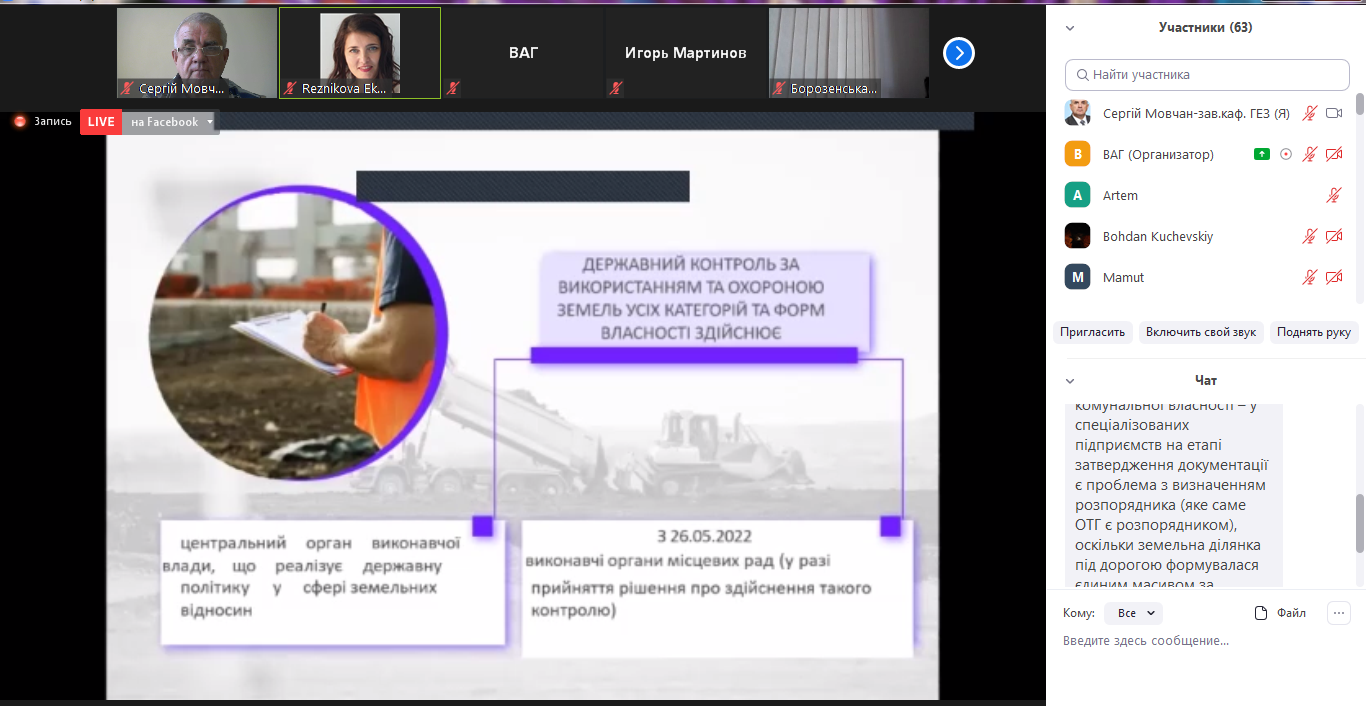Open more chat options (three dots)
The height and width of the screenshot is (706, 1366).
pos(1340,613)
